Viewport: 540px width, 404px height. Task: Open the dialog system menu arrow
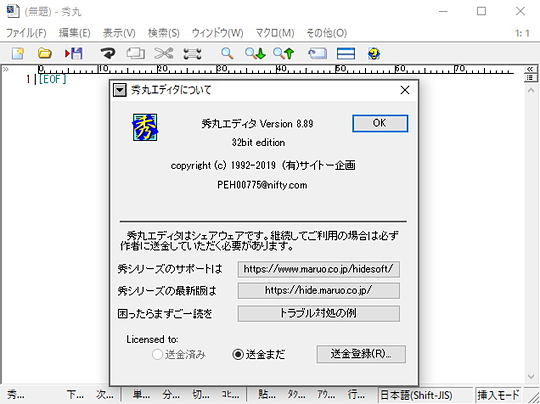120,90
